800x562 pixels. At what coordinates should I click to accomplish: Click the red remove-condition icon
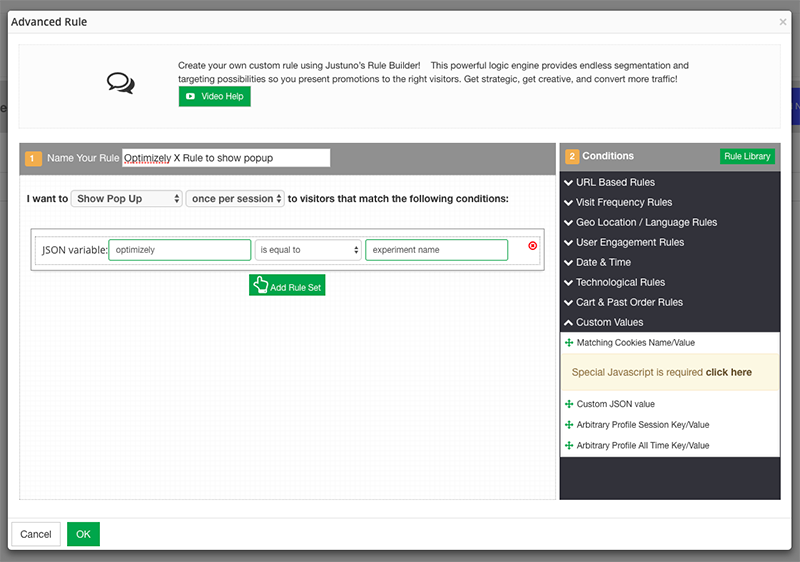[x=532, y=245]
